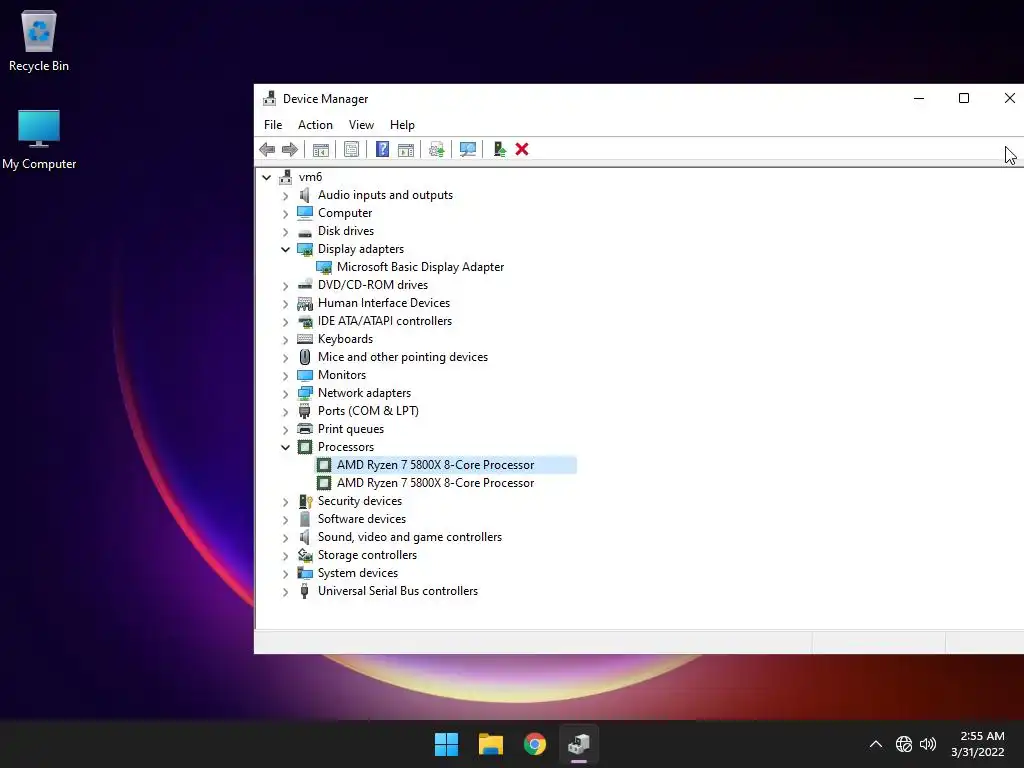Open File Explorer from taskbar
Image resolution: width=1024 pixels, height=768 pixels.
click(x=490, y=744)
